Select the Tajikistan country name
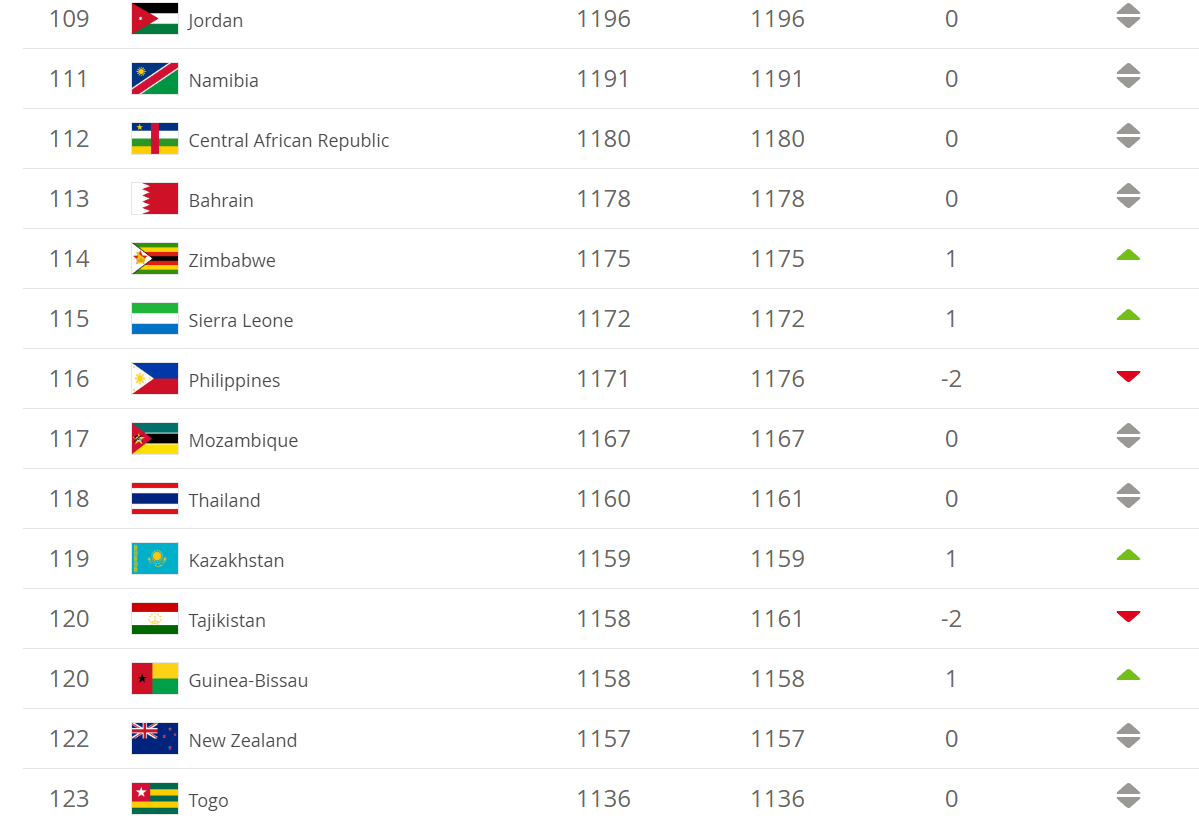Image resolution: width=1199 pixels, height=828 pixels. pyautogui.click(x=227, y=621)
